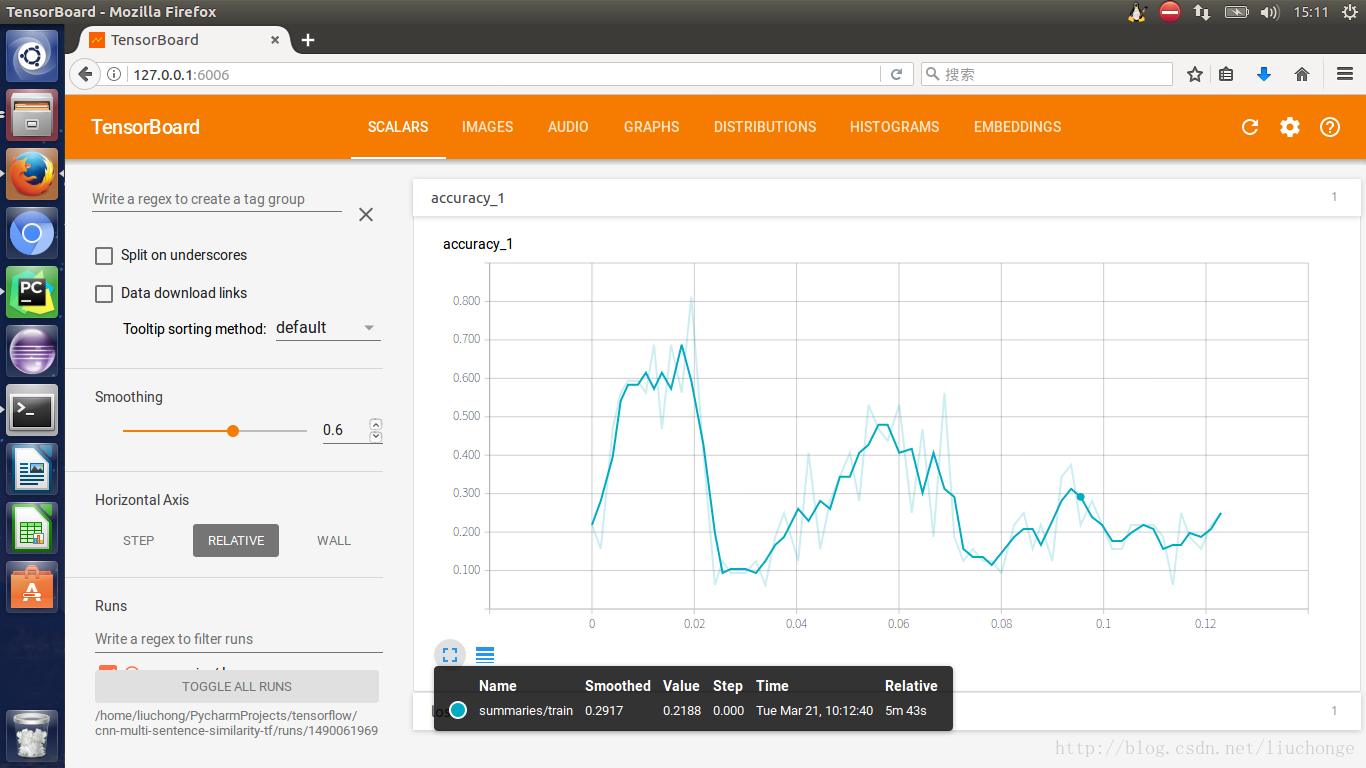This screenshot has height=768, width=1366.
Task: Click the Smoothing slider handle
Action: (233, 431)
